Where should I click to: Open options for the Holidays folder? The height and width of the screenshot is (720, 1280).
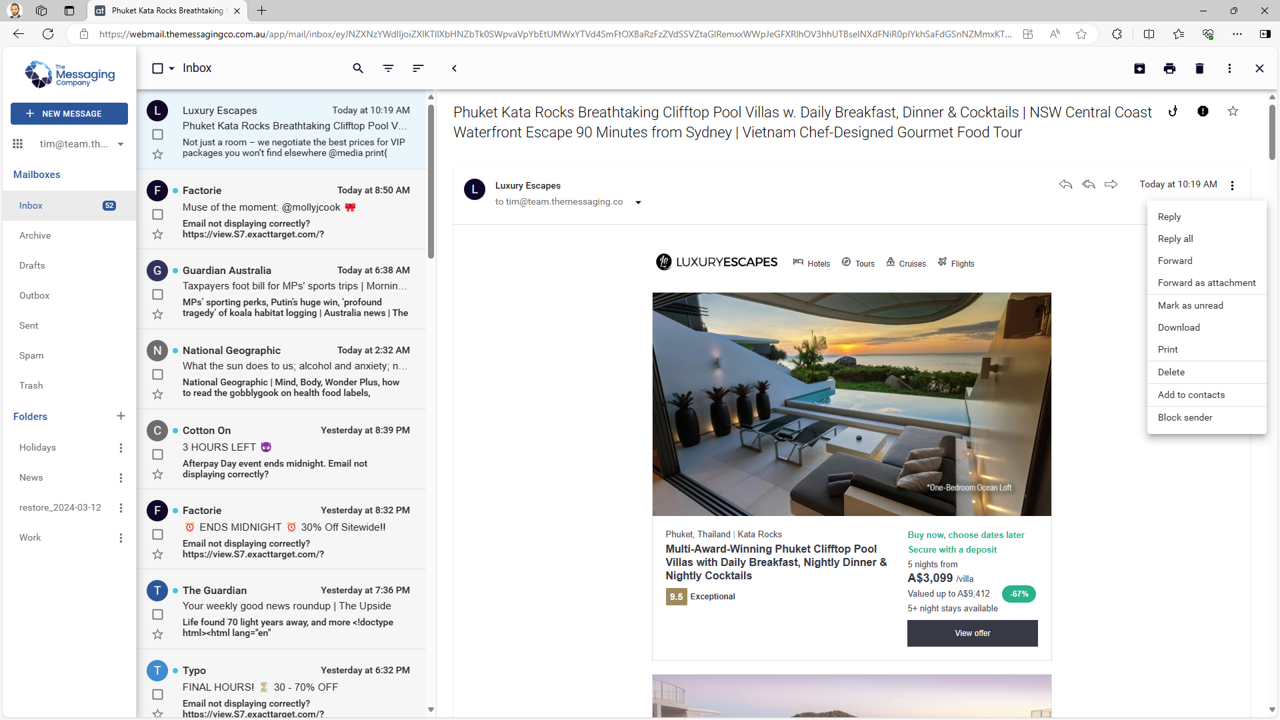click(x=121, y=448)
